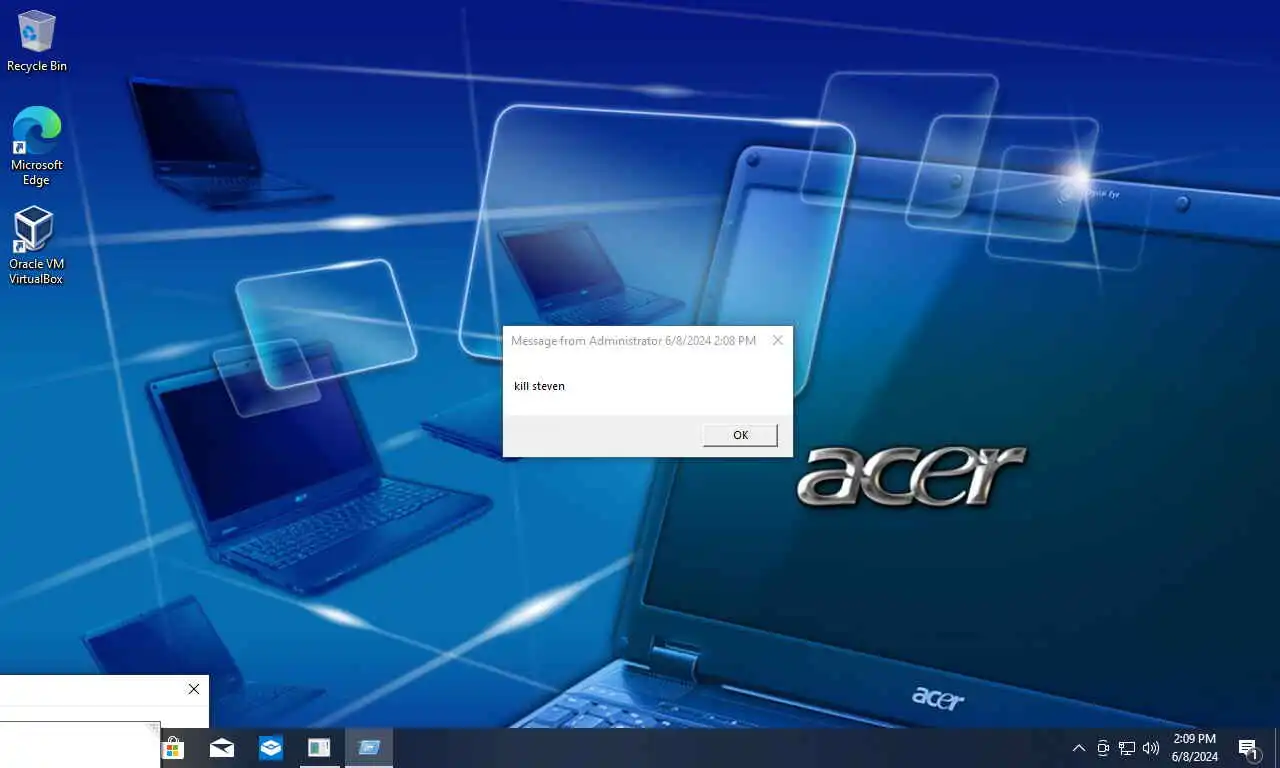Click the Meet Now camera tray icon
The height and width of the screenshot is (768, 1280).
[x=1103, y=748]
